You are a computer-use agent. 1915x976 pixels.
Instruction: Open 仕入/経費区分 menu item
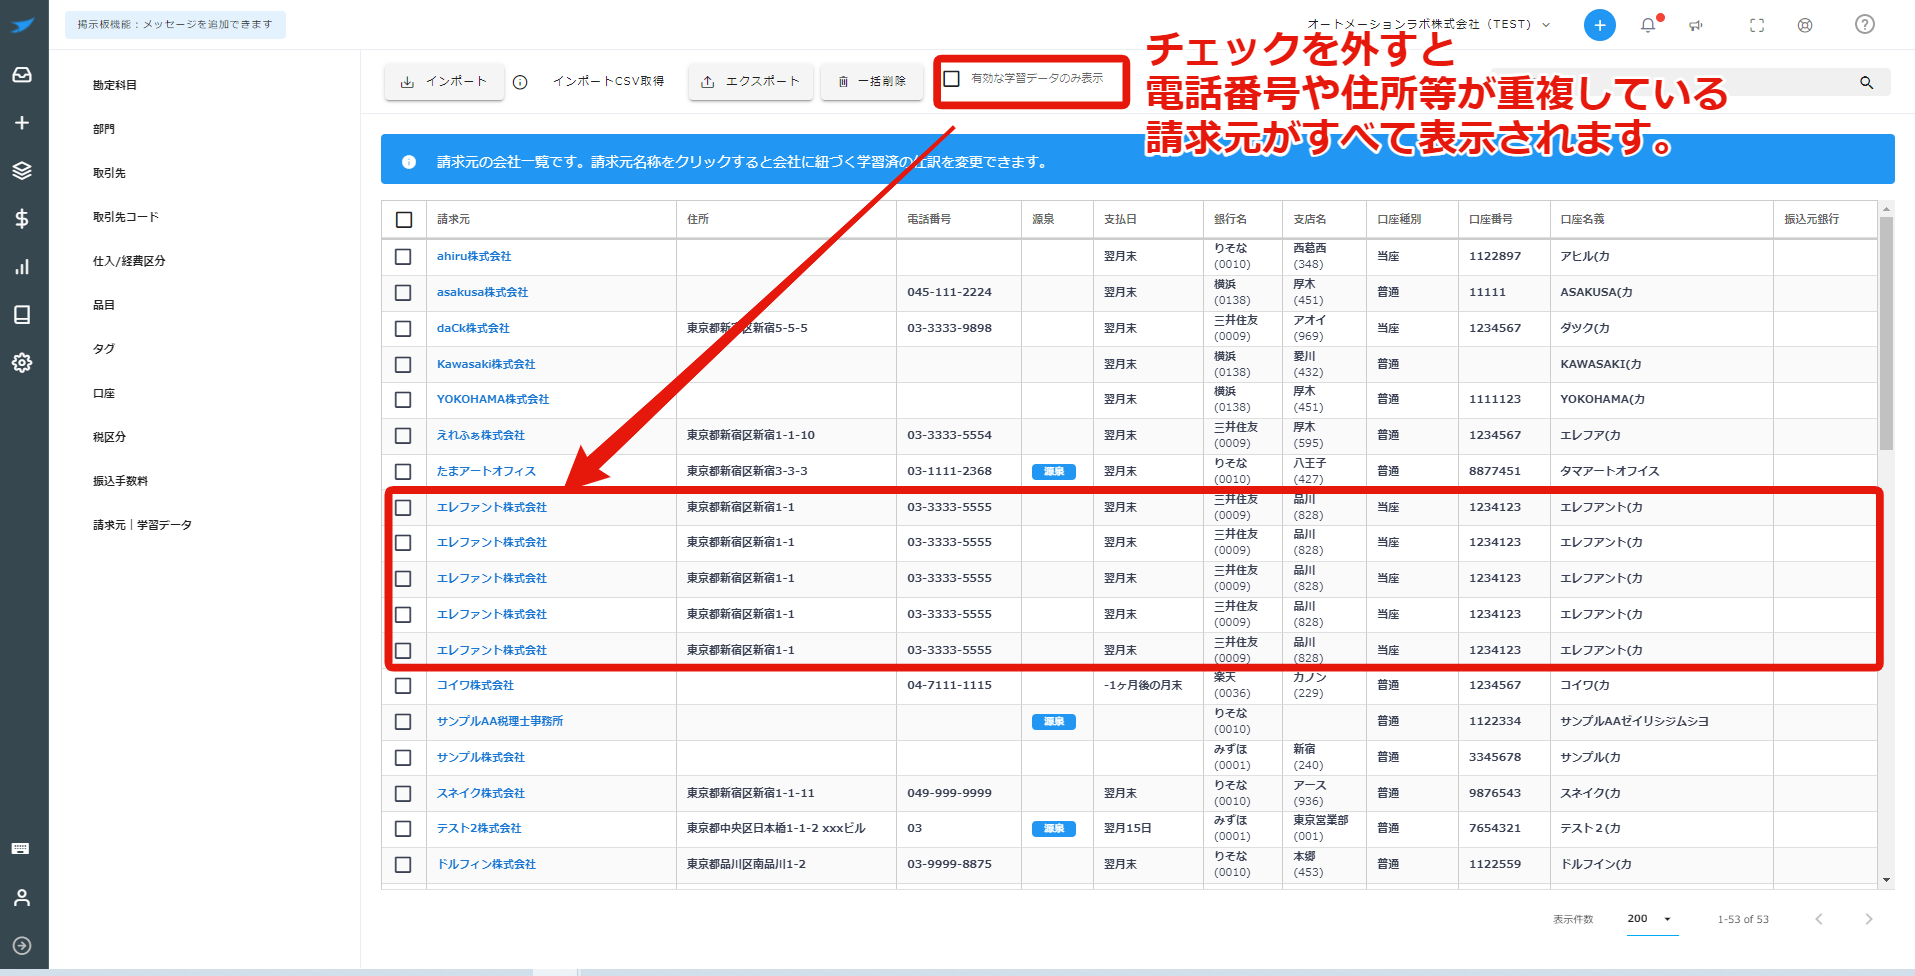(x=129, y=261)
